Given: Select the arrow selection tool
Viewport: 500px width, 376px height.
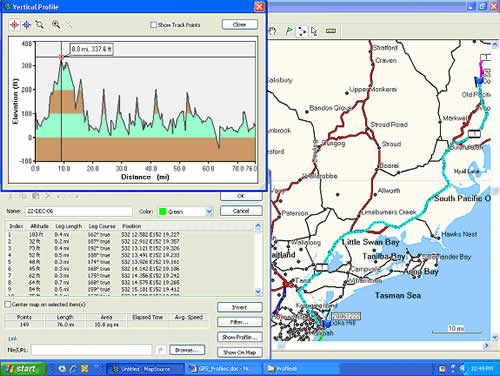Looking at the screenshot, I should 314,31.
